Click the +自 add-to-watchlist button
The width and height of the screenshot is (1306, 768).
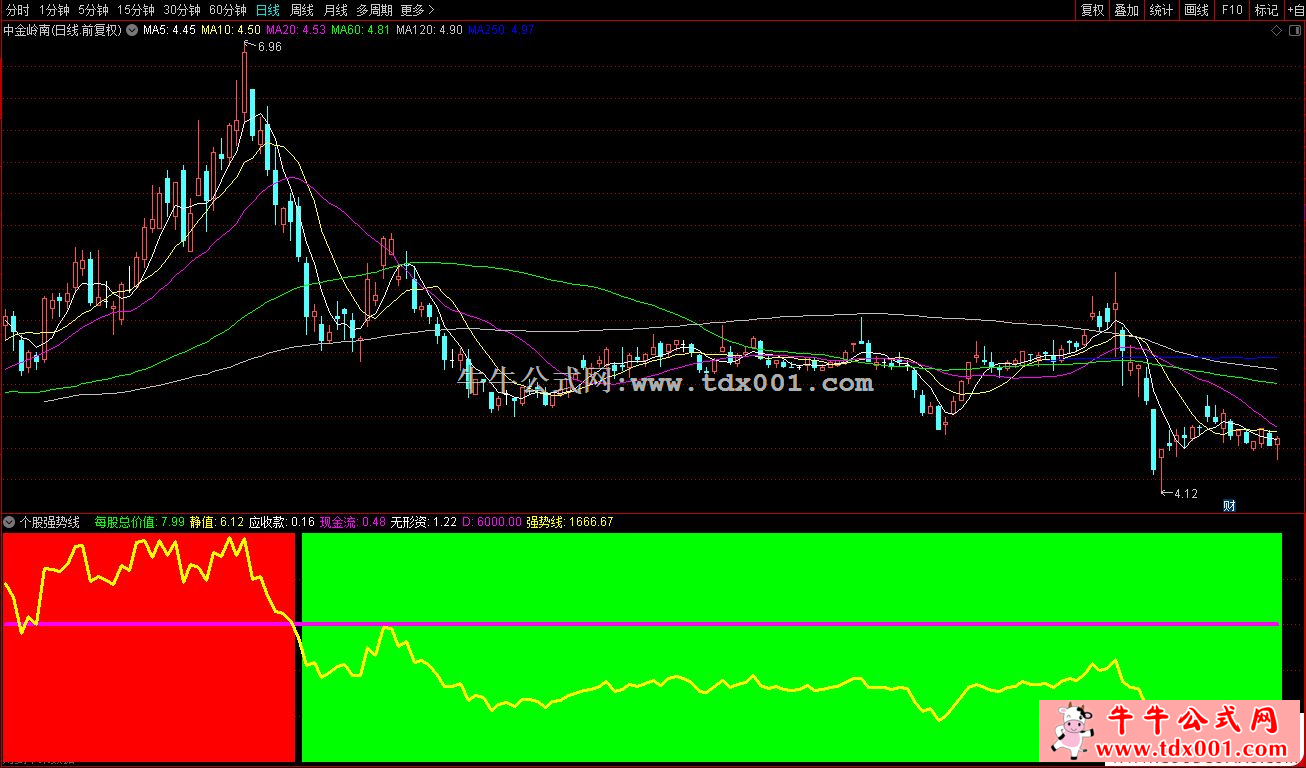[x=1295, y=10]
